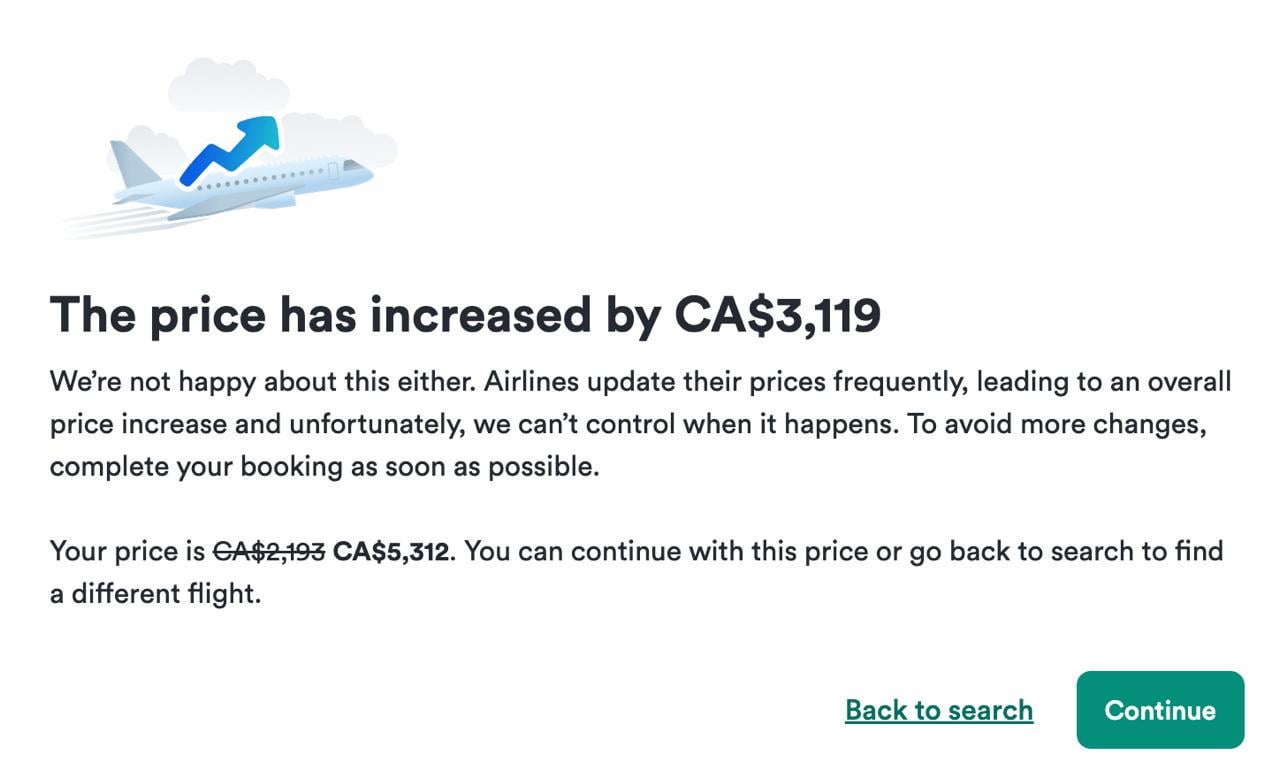
Task: Click the airplane tail fin
Action: [x=131, y=163]
